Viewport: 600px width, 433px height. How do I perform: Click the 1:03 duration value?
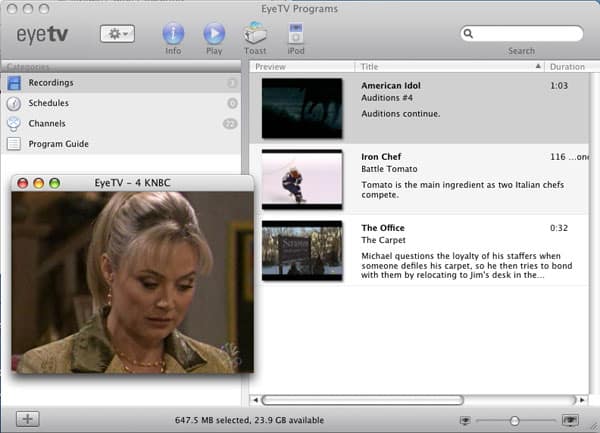pos(559,86)
